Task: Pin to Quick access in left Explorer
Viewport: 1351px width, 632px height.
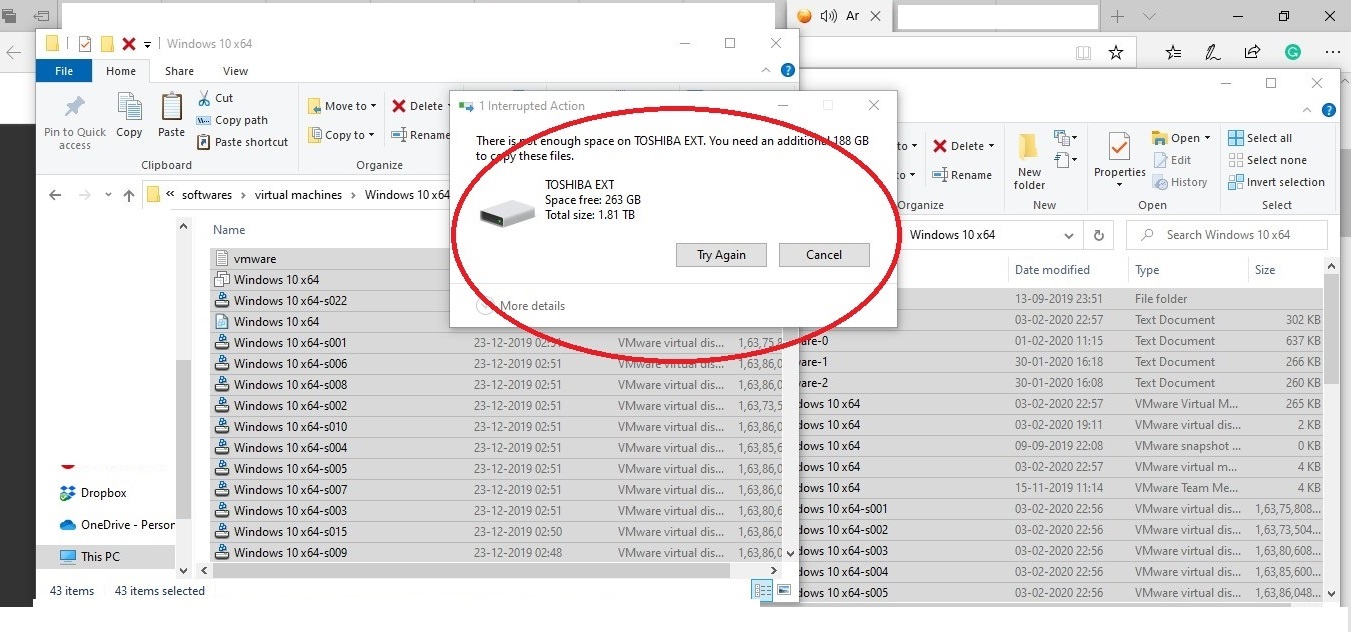Action: coord(74,122)
